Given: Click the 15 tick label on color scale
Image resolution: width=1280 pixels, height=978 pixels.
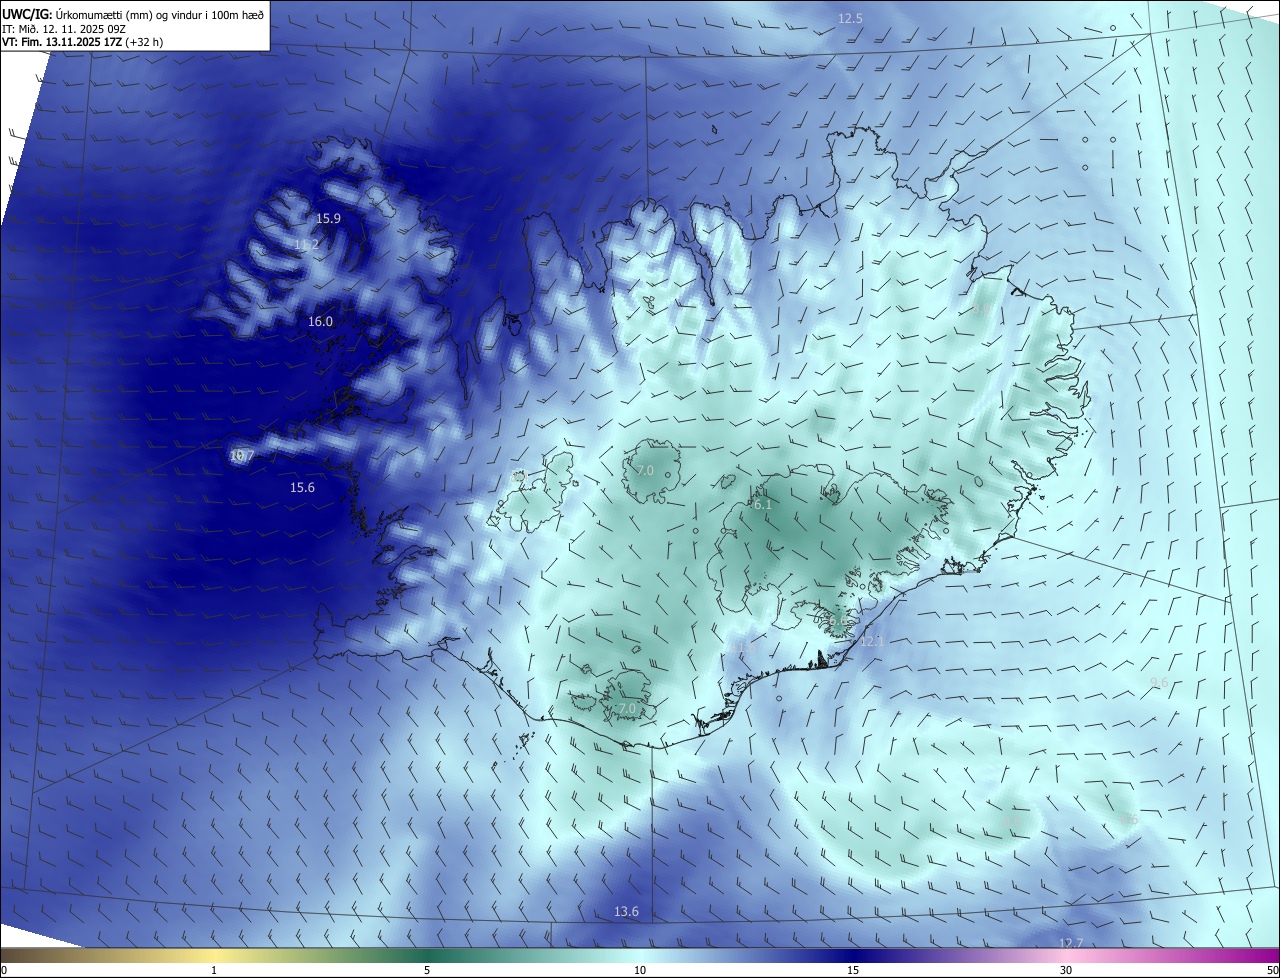Looking at the screenshot, I should pyautogui.click(x=853, y=970).
